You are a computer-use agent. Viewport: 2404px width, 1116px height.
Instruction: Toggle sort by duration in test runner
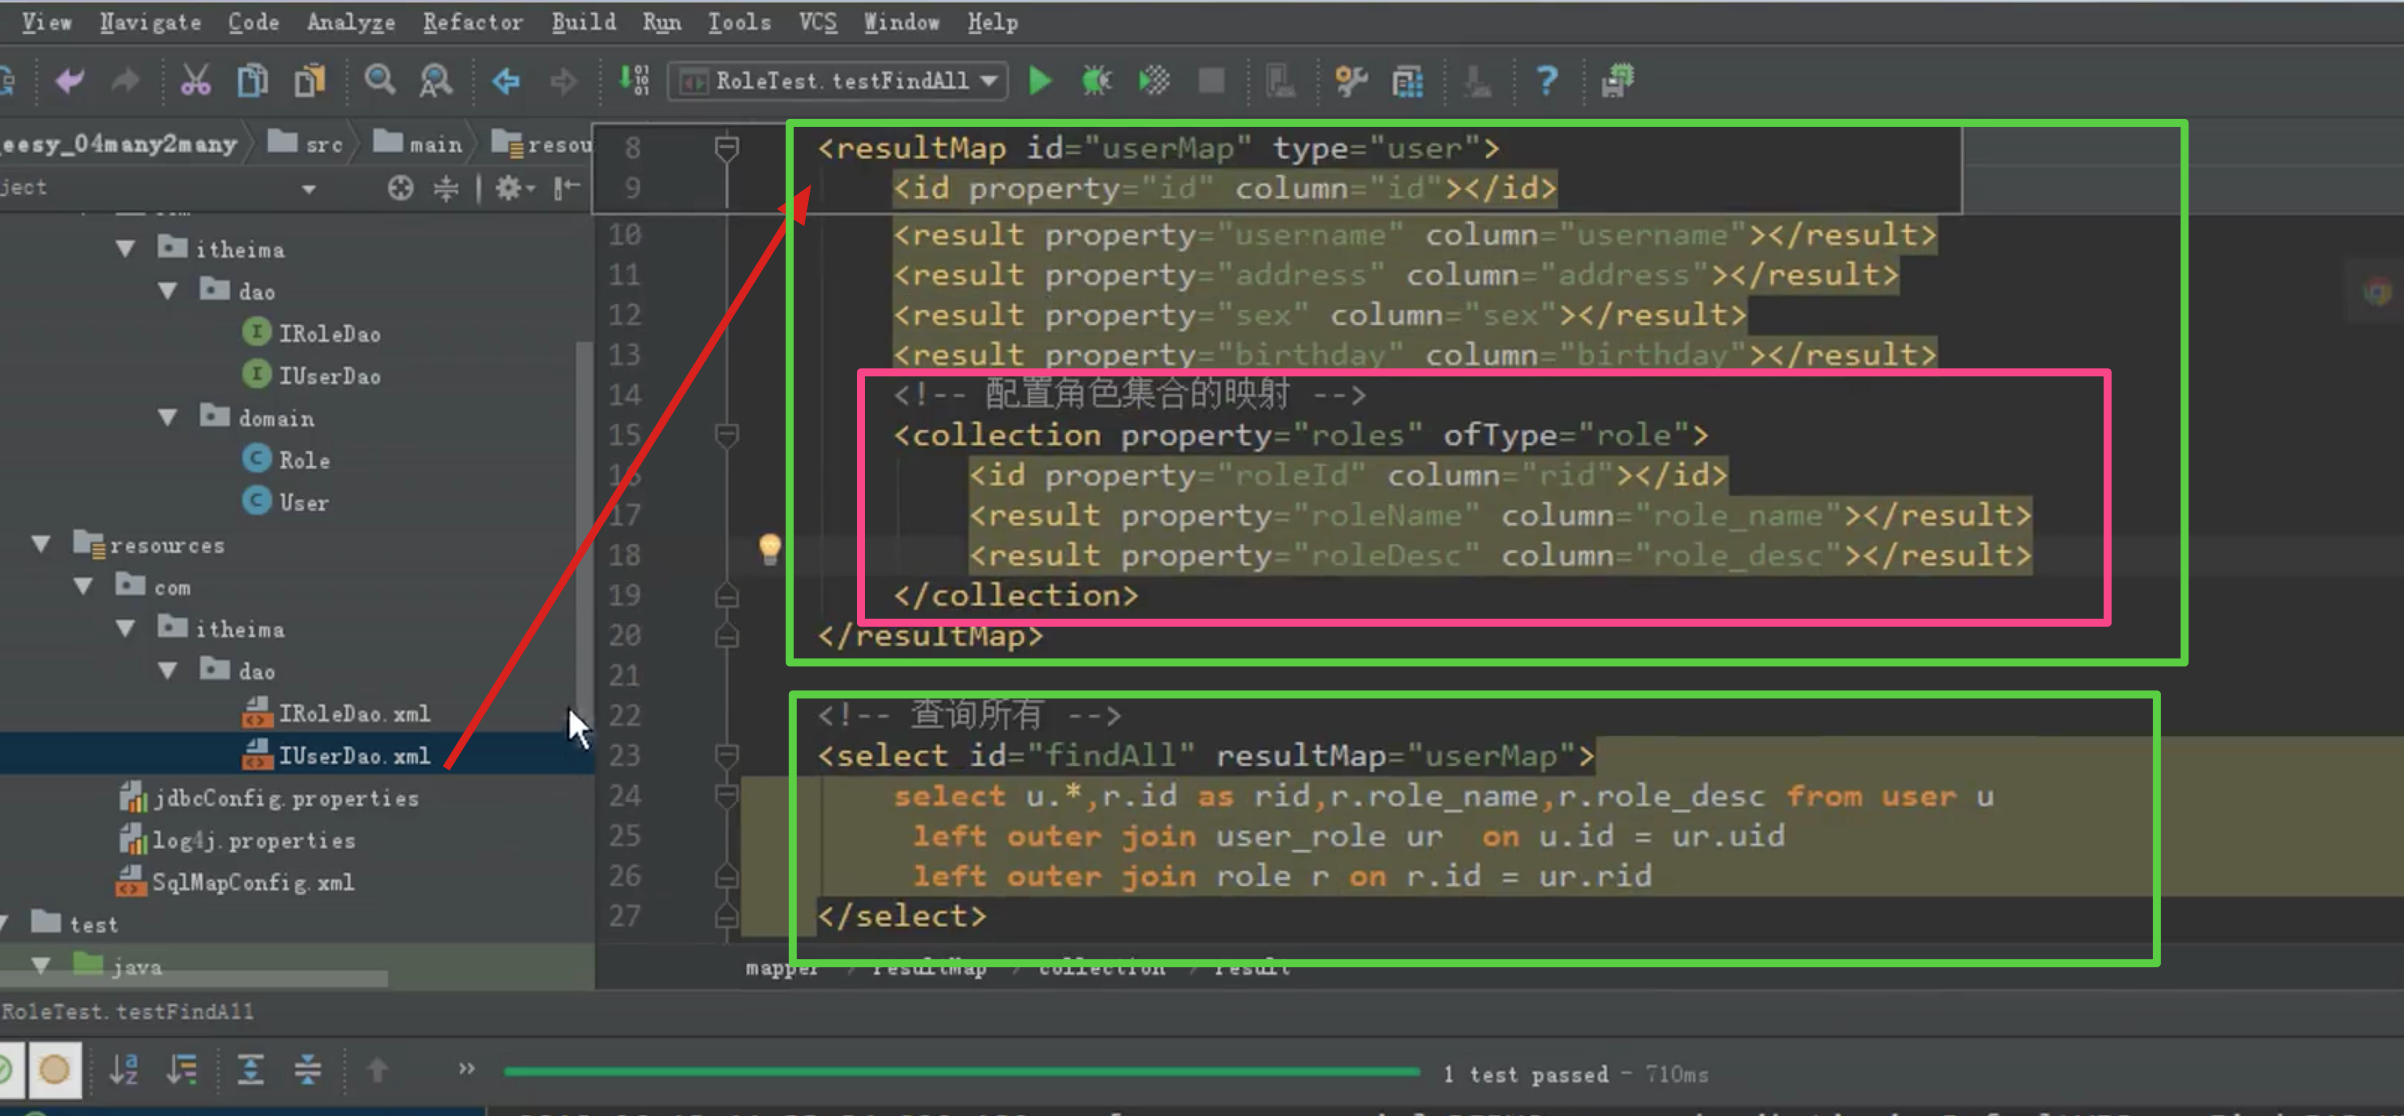click(183, 1070)
